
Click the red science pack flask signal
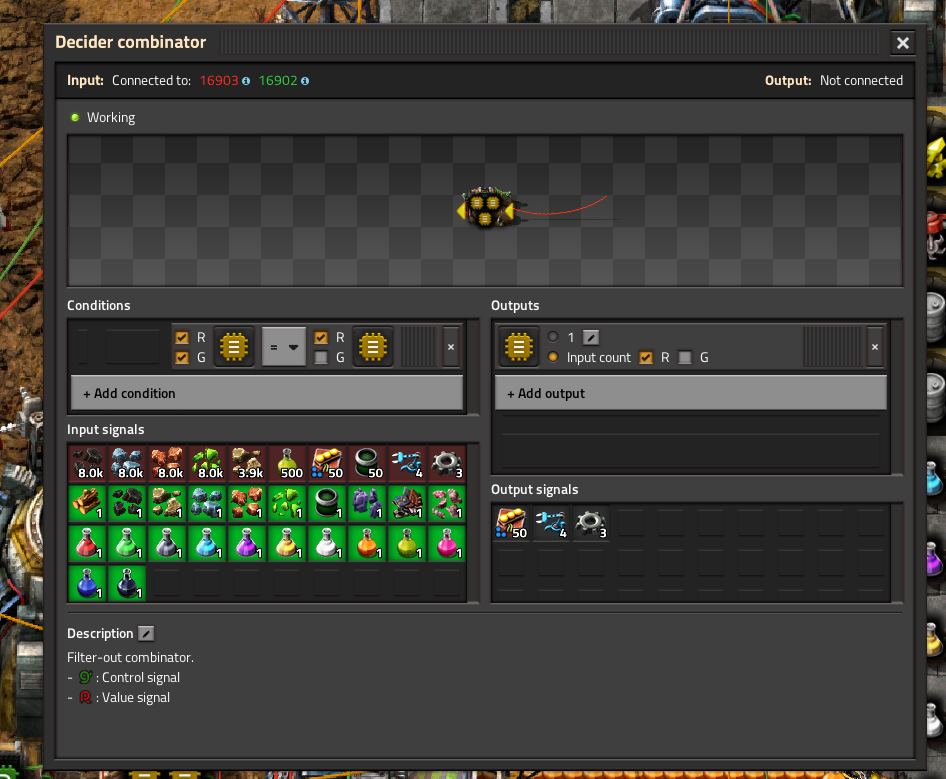point(87,543)
